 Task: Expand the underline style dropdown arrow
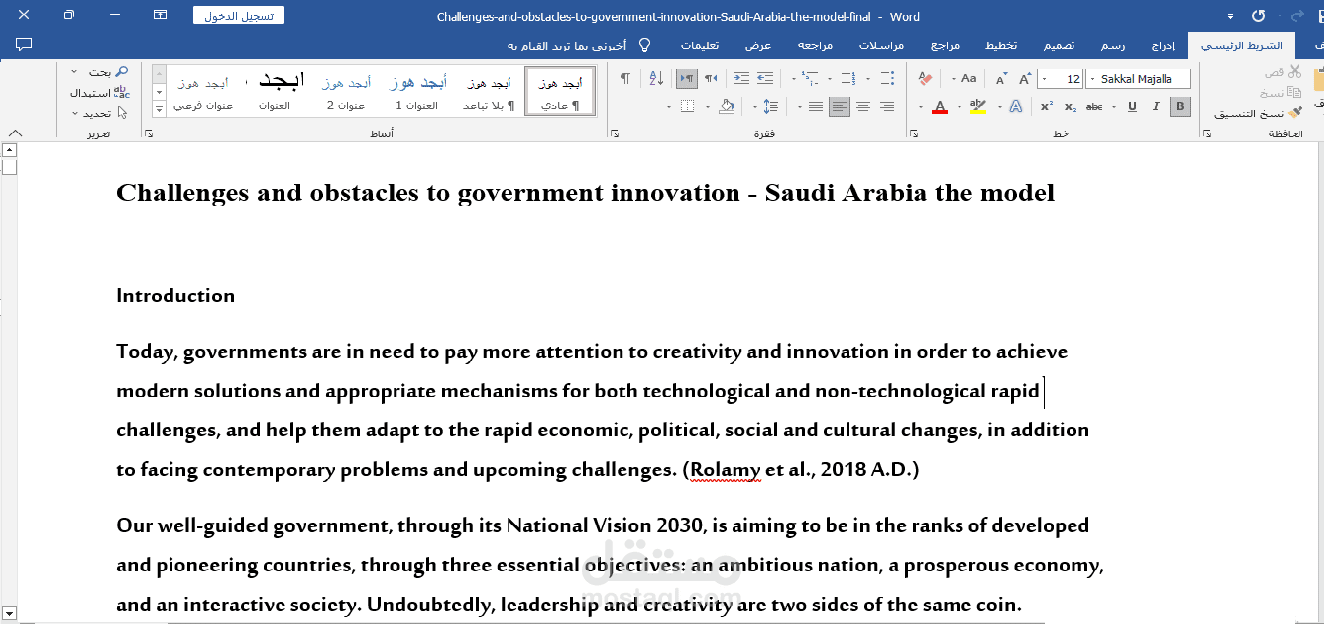[x=1114, y=106]
